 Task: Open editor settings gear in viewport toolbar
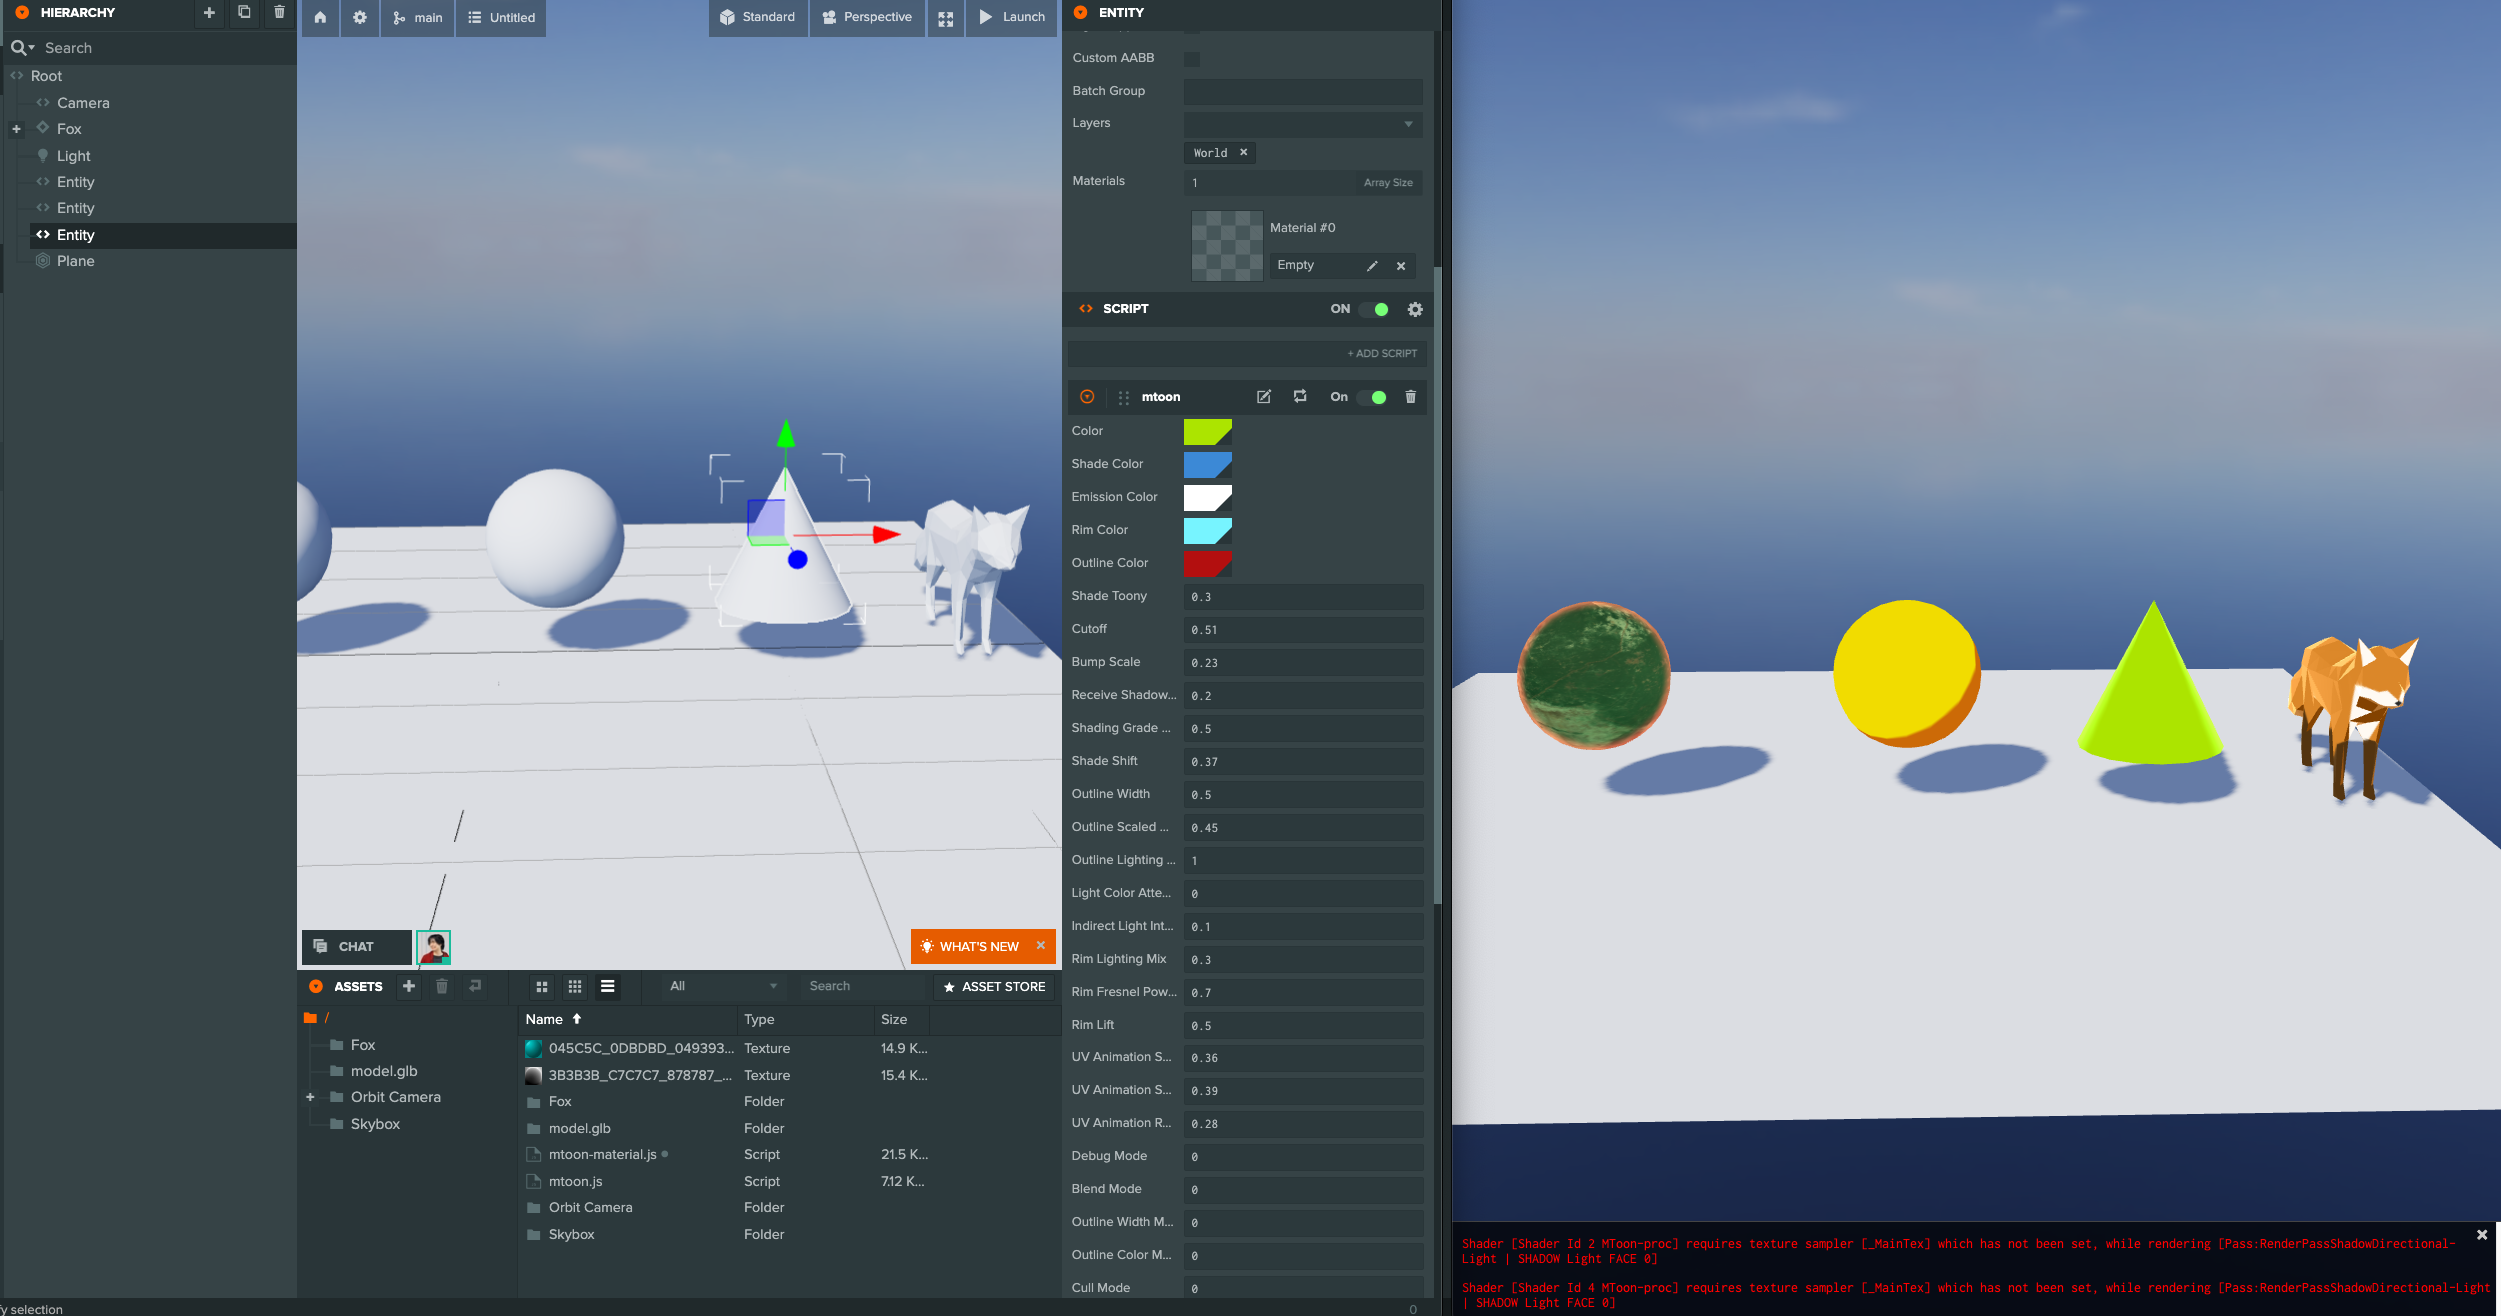[360, 18]
